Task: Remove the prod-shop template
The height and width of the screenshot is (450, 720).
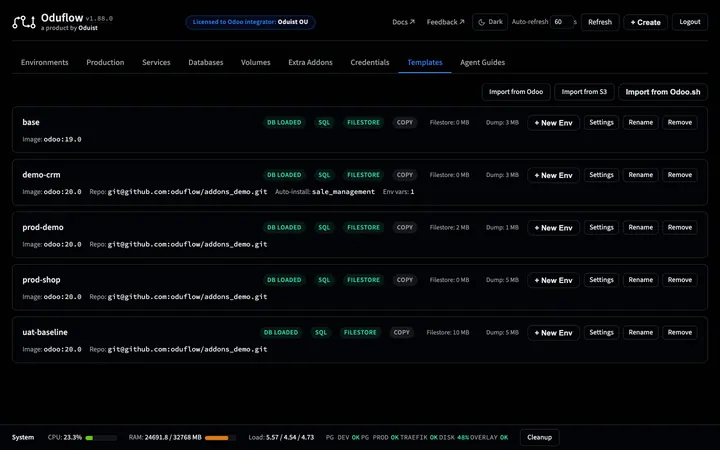Action: tap(680, 280)
